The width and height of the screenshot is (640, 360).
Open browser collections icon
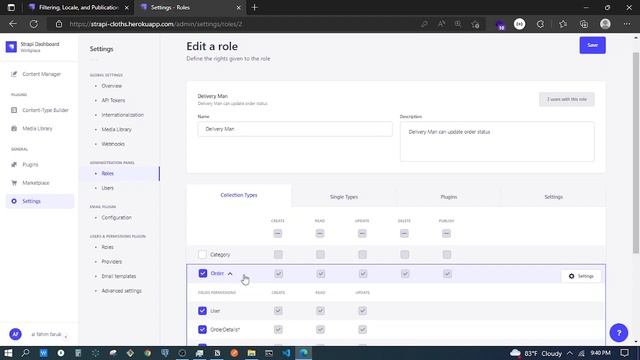pos(584,24)
